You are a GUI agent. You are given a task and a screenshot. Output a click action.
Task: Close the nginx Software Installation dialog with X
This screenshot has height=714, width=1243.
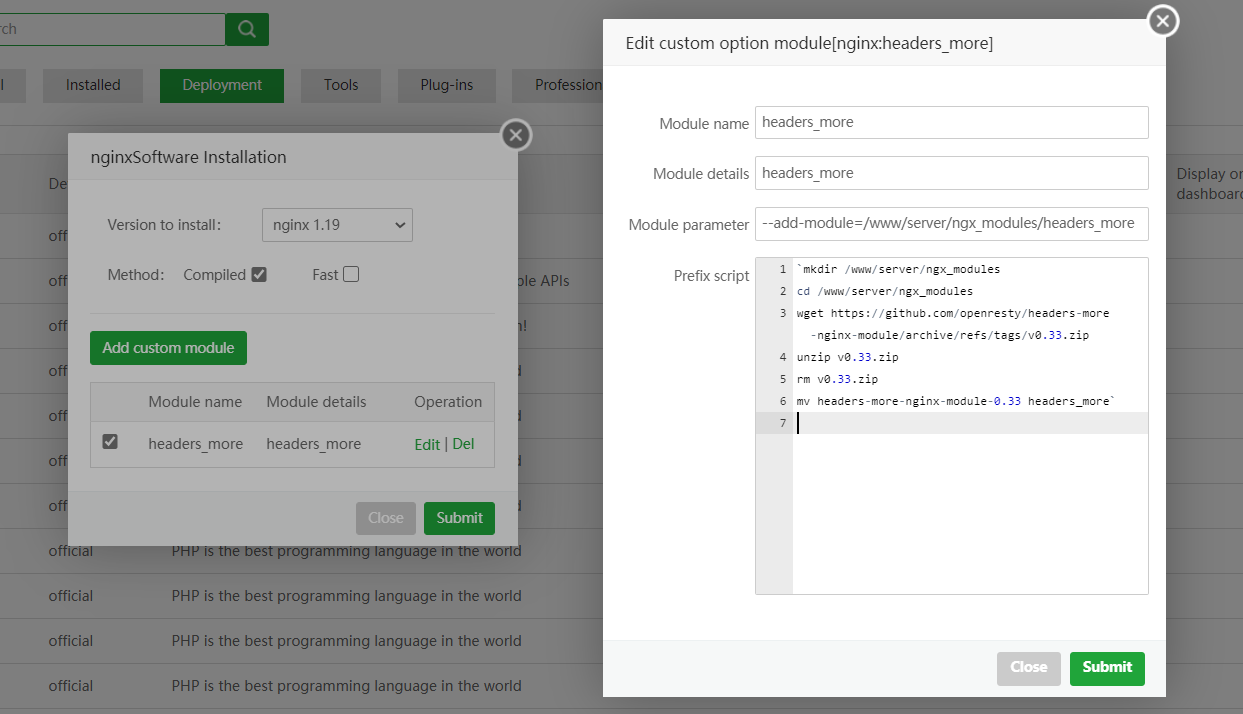pos(515,135)
